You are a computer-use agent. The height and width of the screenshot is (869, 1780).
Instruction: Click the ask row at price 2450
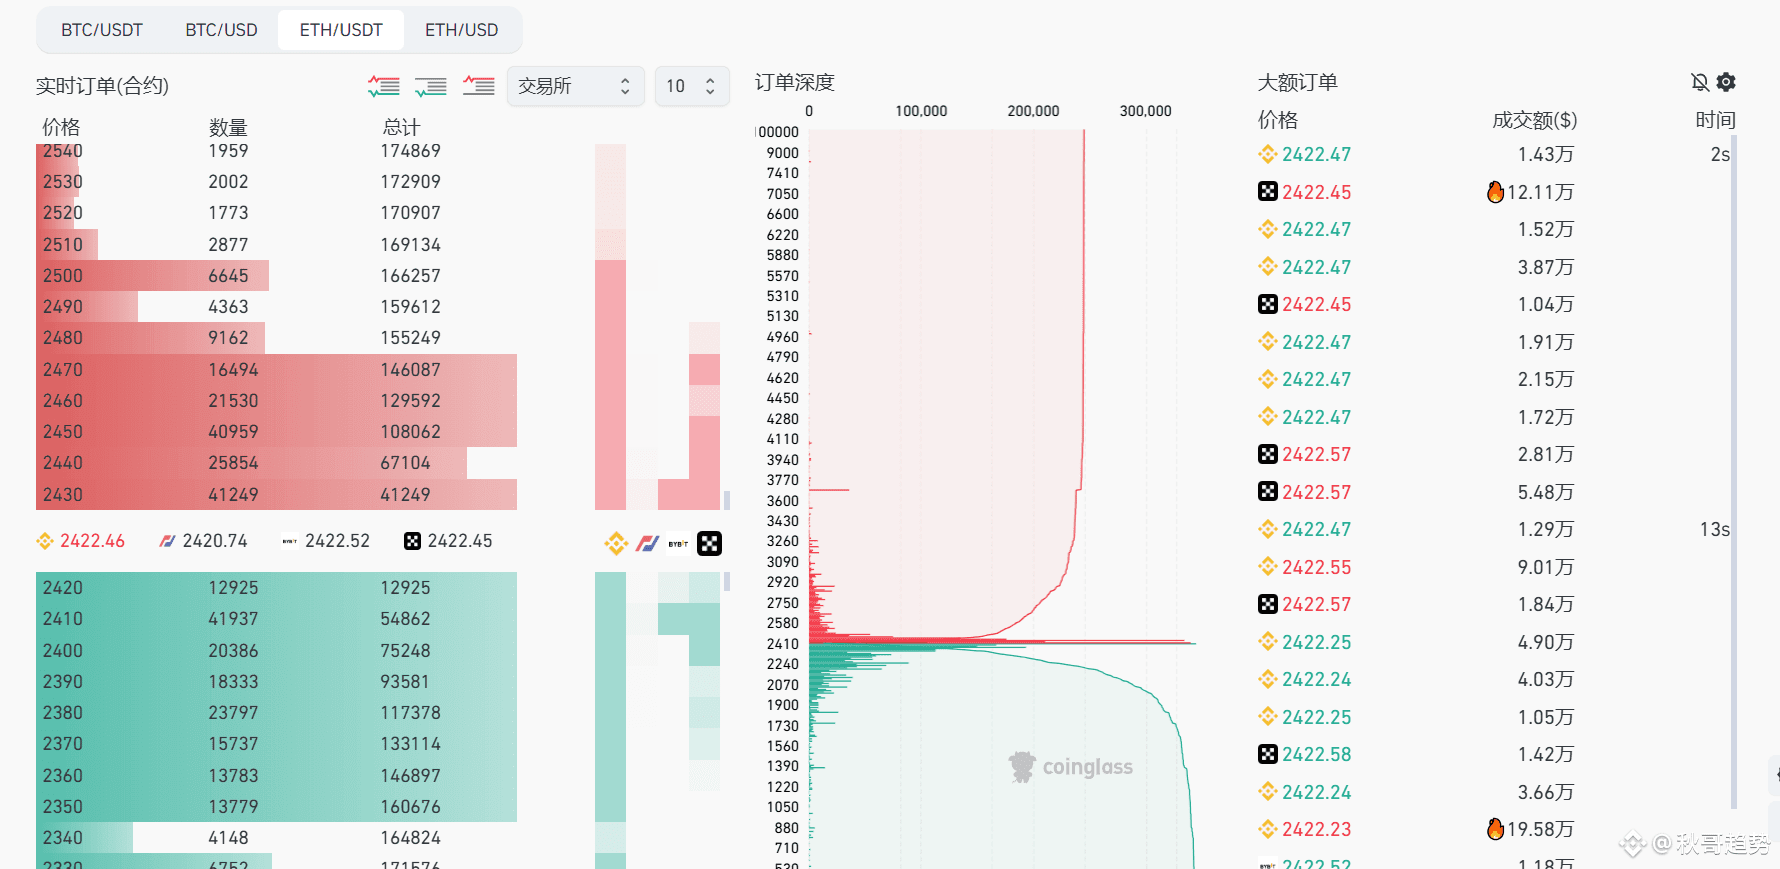click(x=276, y=432)
